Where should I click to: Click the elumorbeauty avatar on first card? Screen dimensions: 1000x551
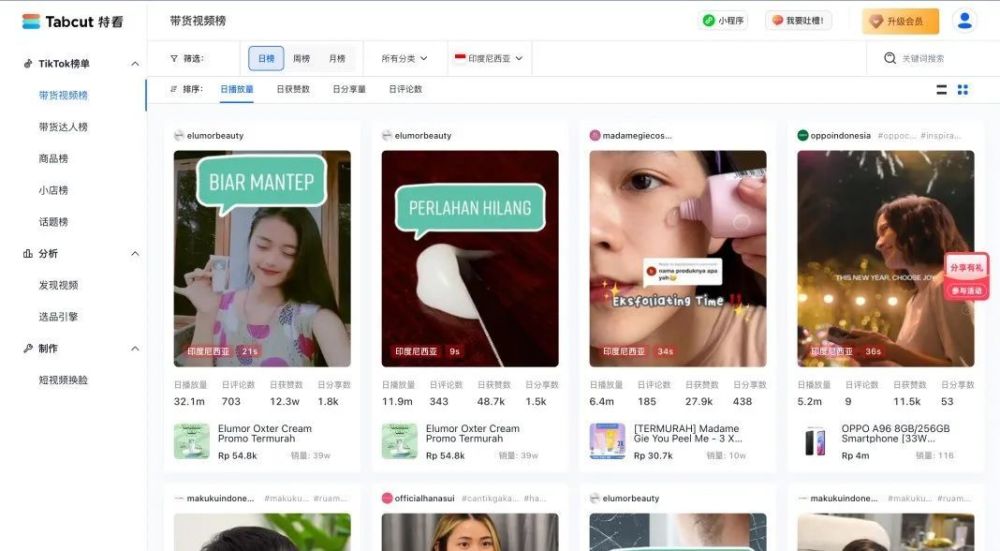[179, 135]
